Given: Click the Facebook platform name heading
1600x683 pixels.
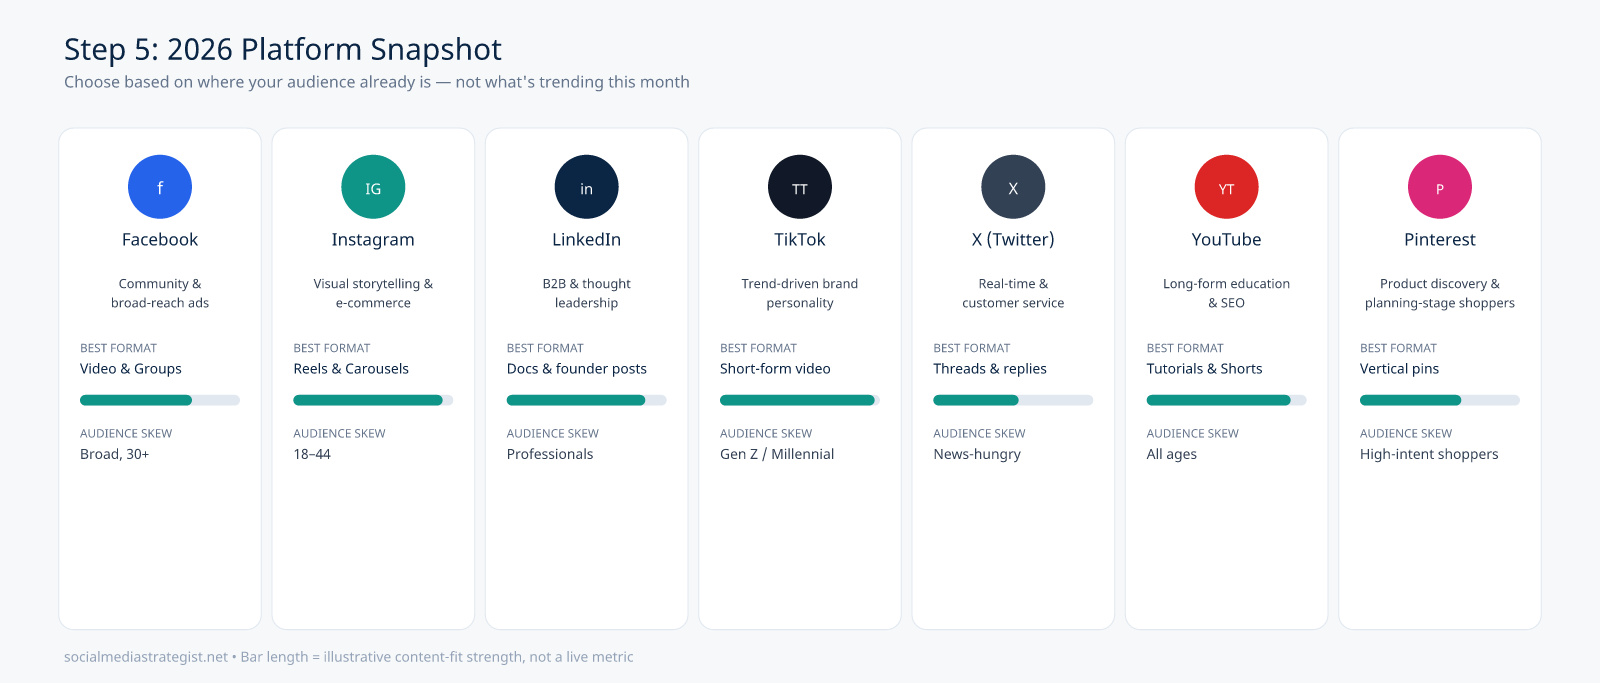Looking at the screenshot, I should pyautogui.click(x=160, y=240).
